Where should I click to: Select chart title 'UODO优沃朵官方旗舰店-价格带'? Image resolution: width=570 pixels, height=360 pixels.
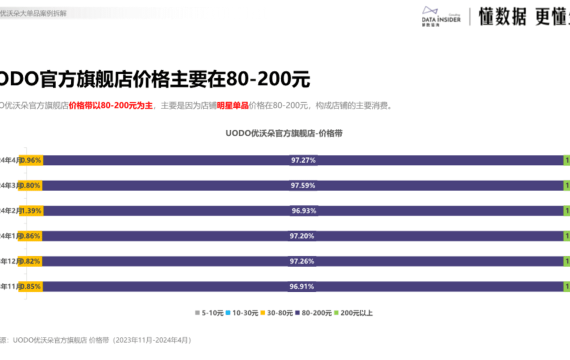pyautogui.click(x=284, y=133)
